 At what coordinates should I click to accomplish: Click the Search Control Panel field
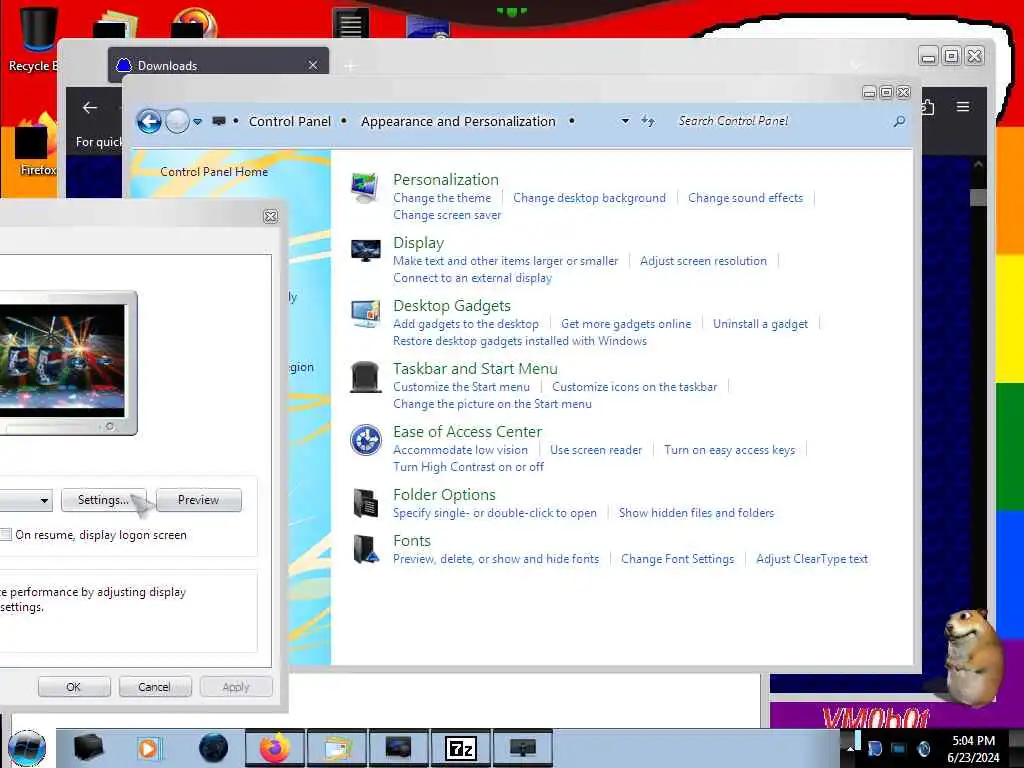(x=780, y=121)
